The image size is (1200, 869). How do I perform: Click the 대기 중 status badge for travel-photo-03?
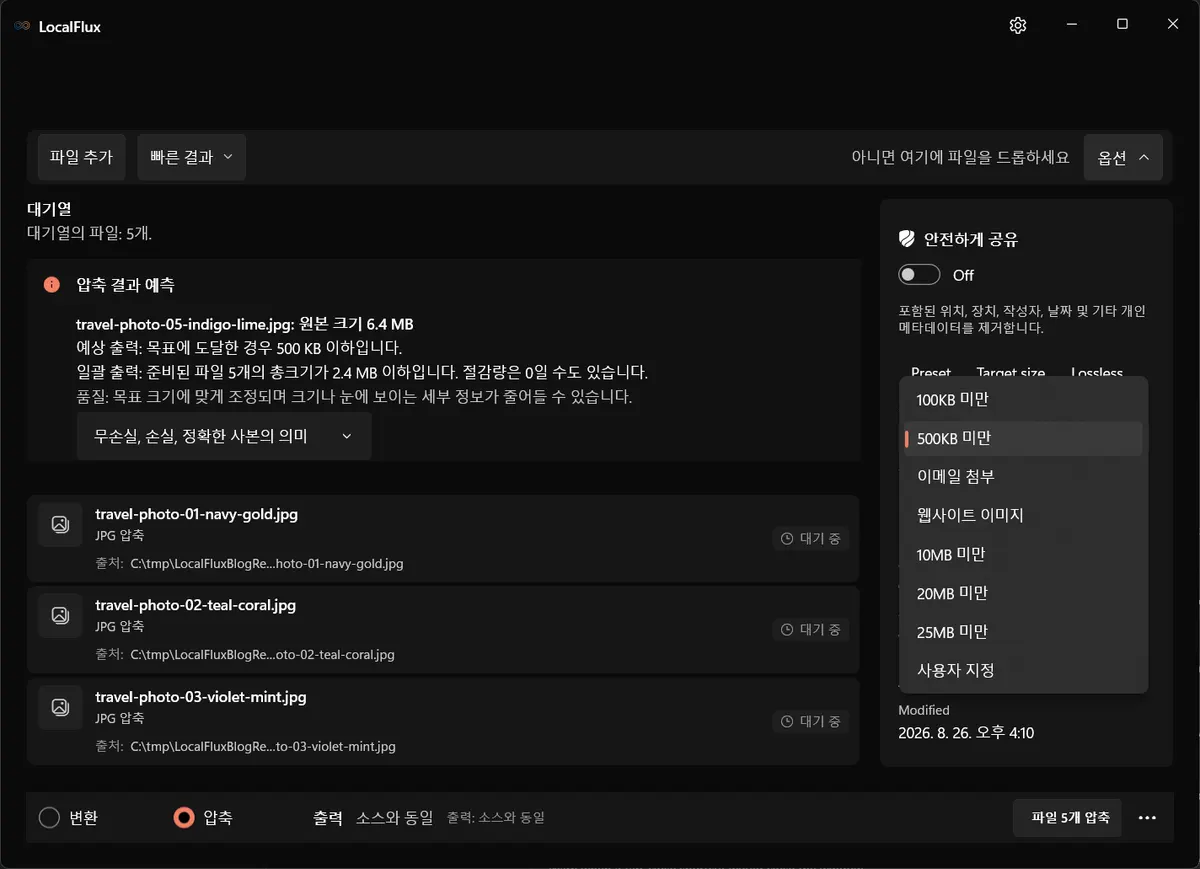point(811,721)
